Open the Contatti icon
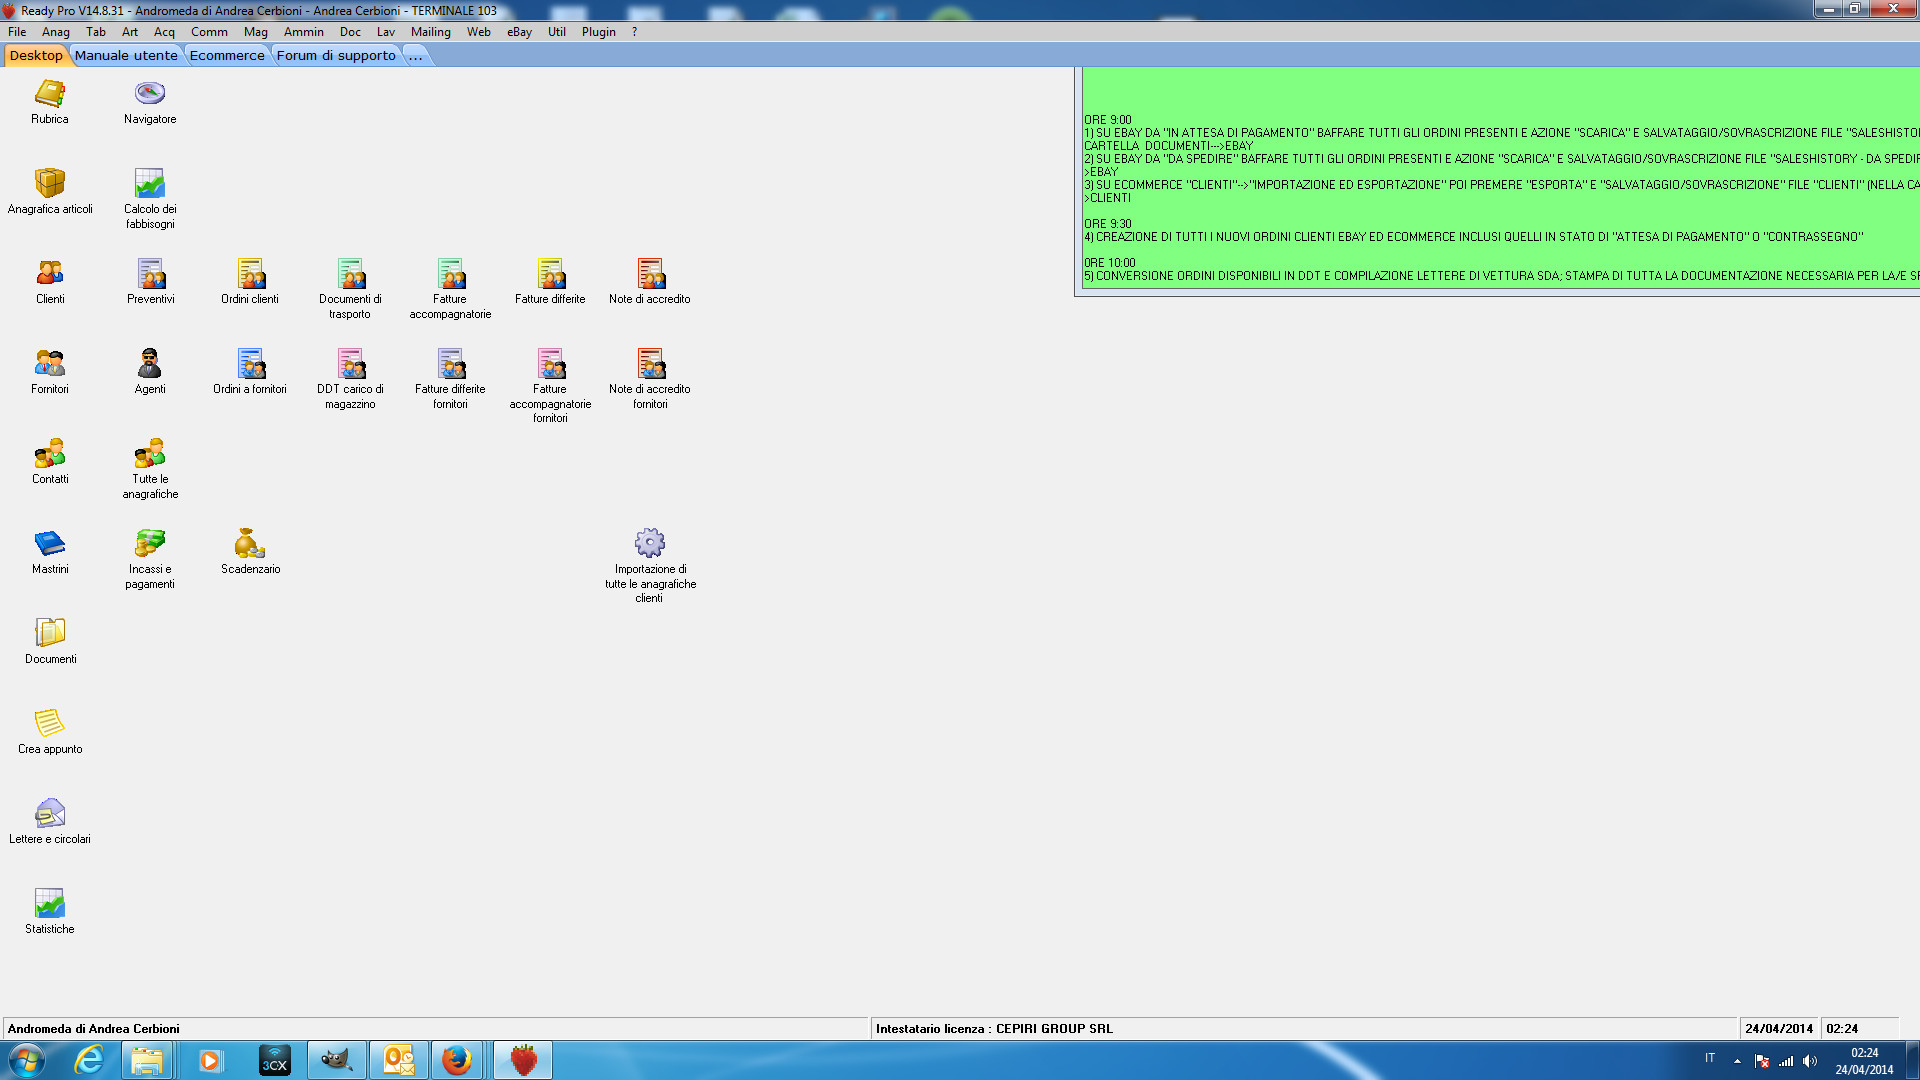 click(x=50, y=454)
